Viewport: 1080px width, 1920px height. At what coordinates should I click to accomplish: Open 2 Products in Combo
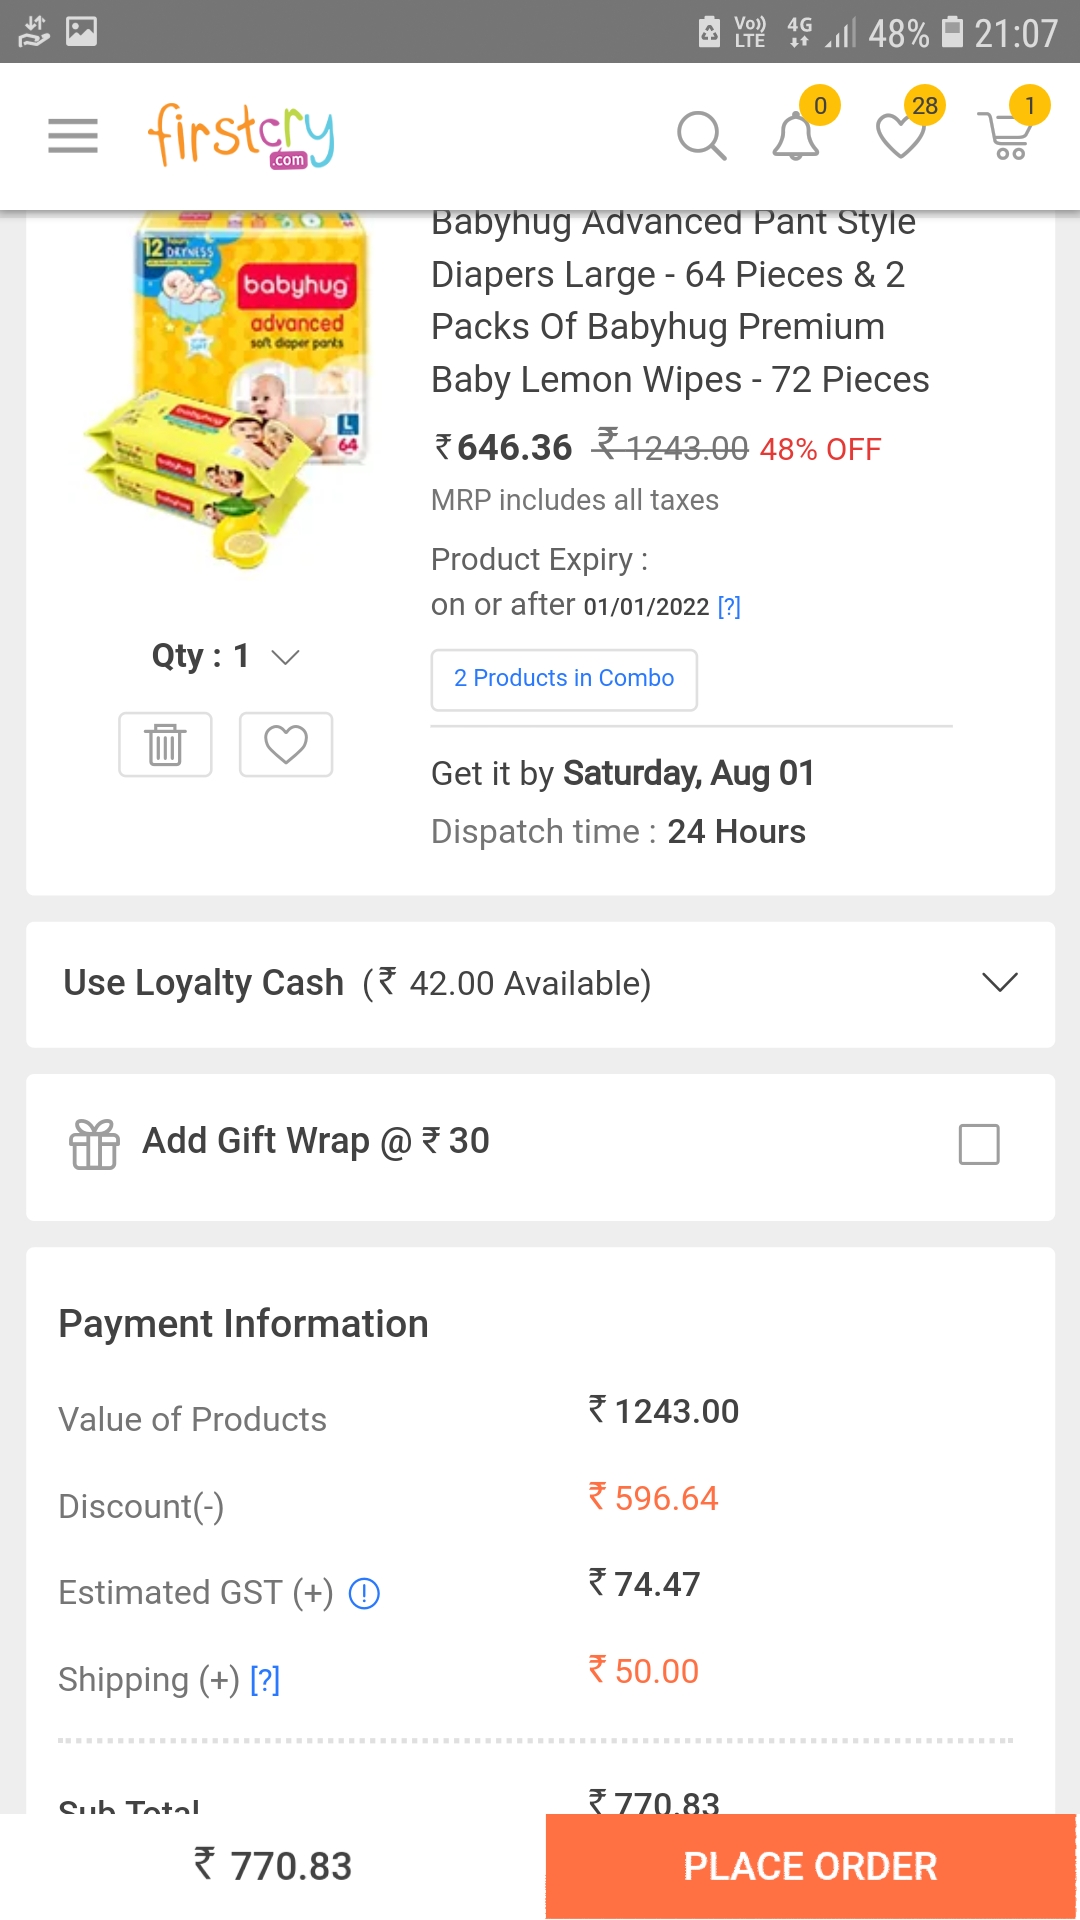(564, 679)
